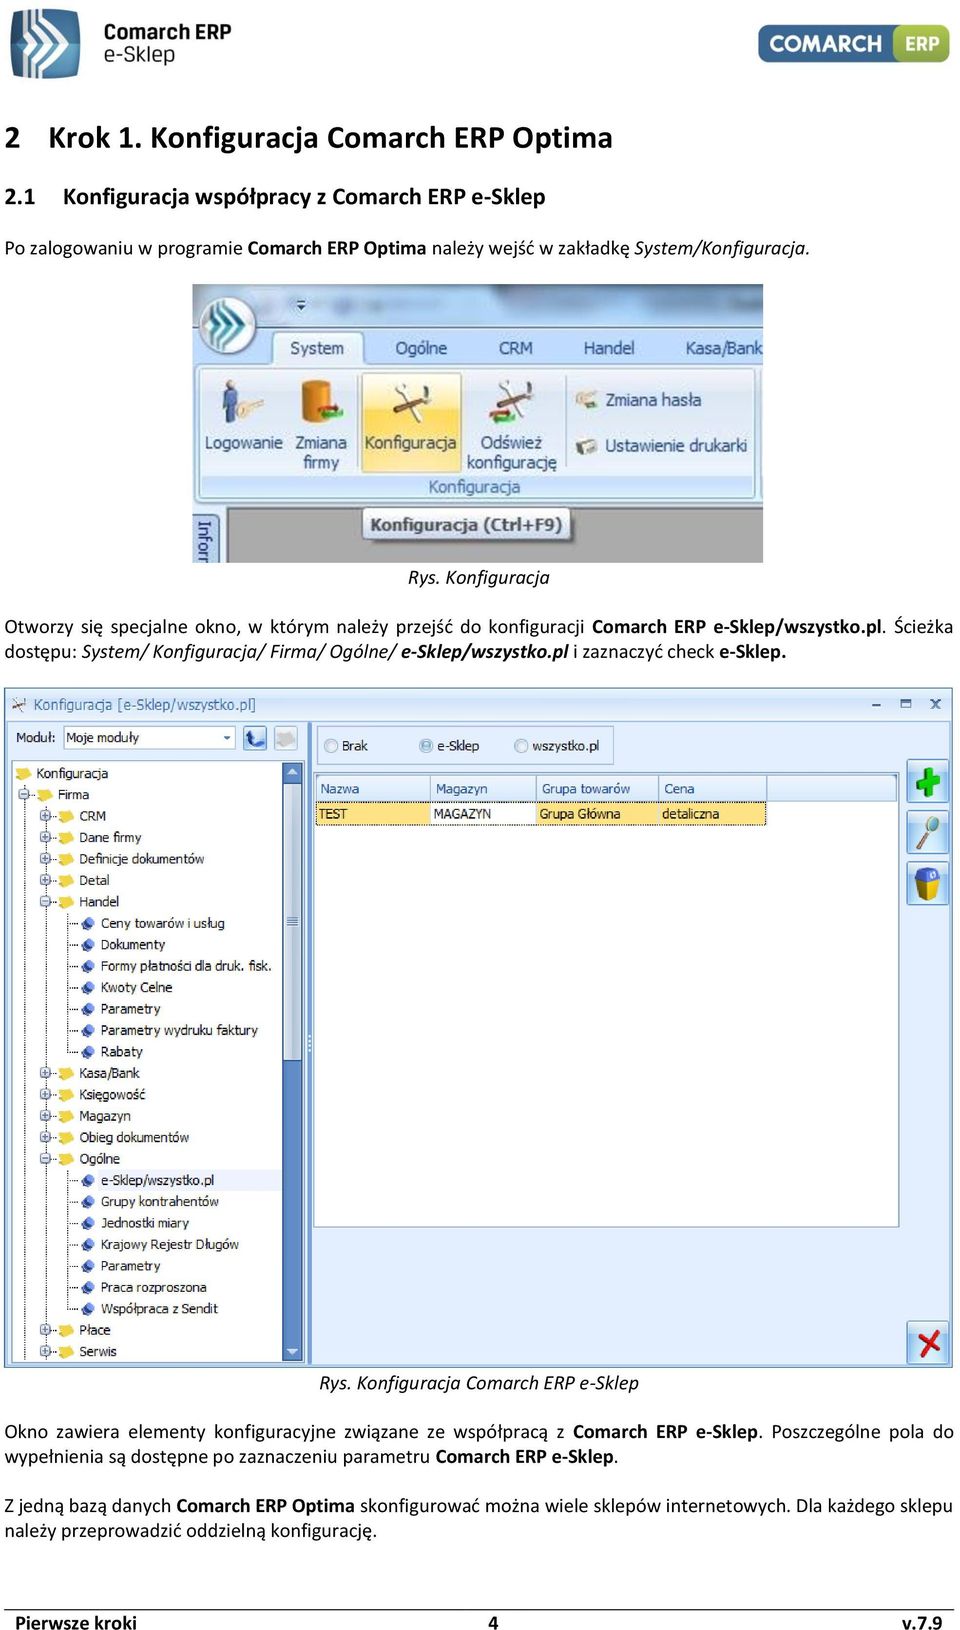Select the Magazyn tree folder

click(x=104, y=1116)
